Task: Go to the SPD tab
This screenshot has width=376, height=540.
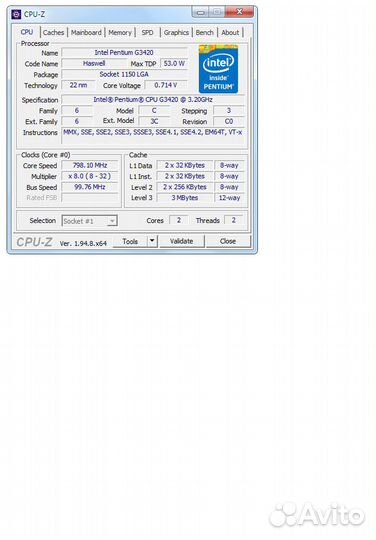Action: pyautogui.click(x=147, y=32)
